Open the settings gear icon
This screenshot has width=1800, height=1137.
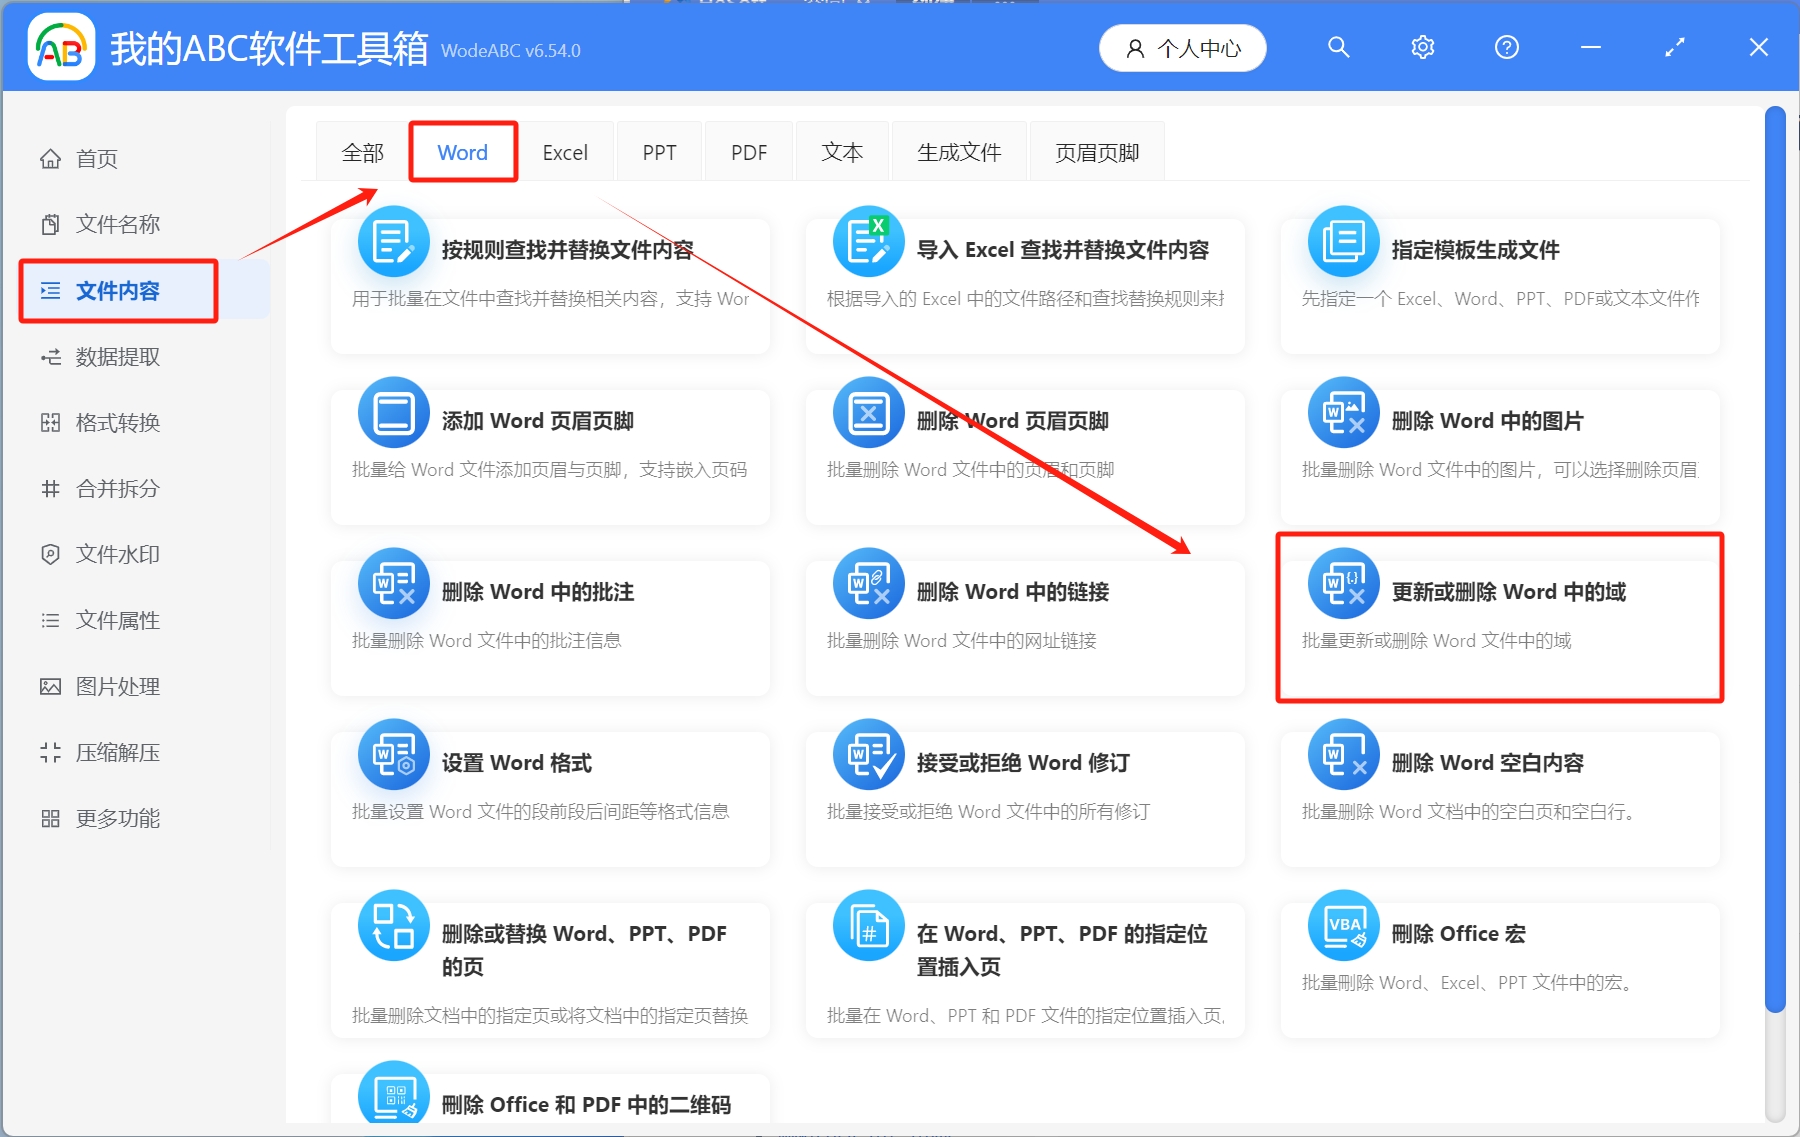(1422, 47)
